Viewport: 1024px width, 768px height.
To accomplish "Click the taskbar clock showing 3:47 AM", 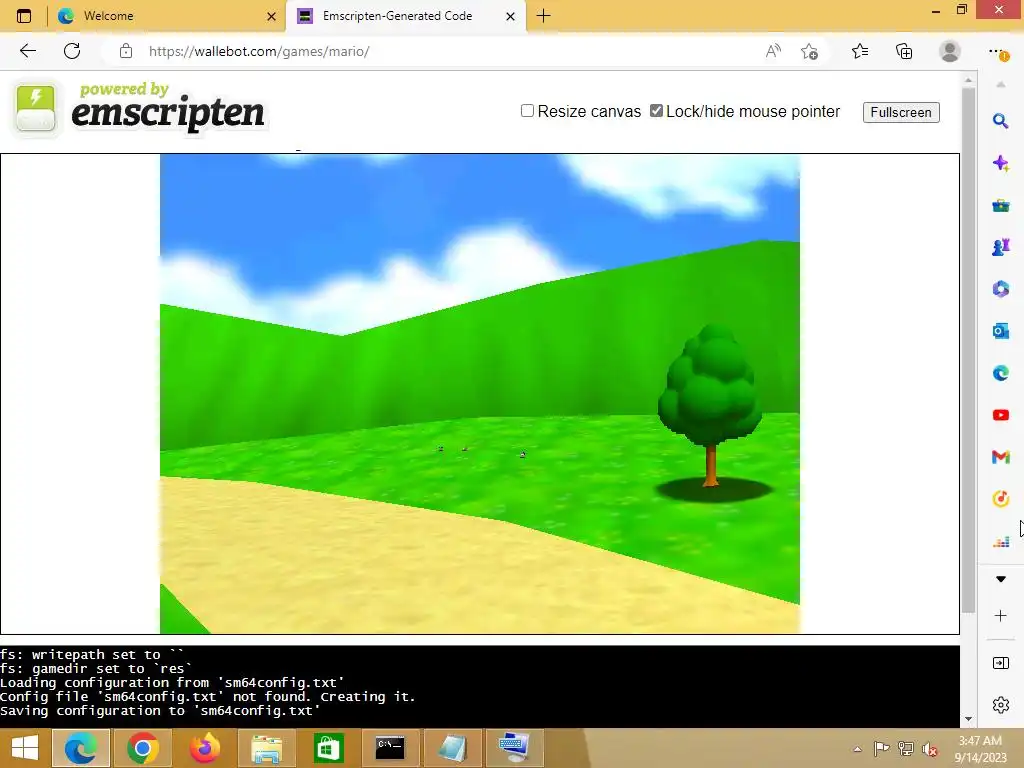I will (x=980, y=749).
